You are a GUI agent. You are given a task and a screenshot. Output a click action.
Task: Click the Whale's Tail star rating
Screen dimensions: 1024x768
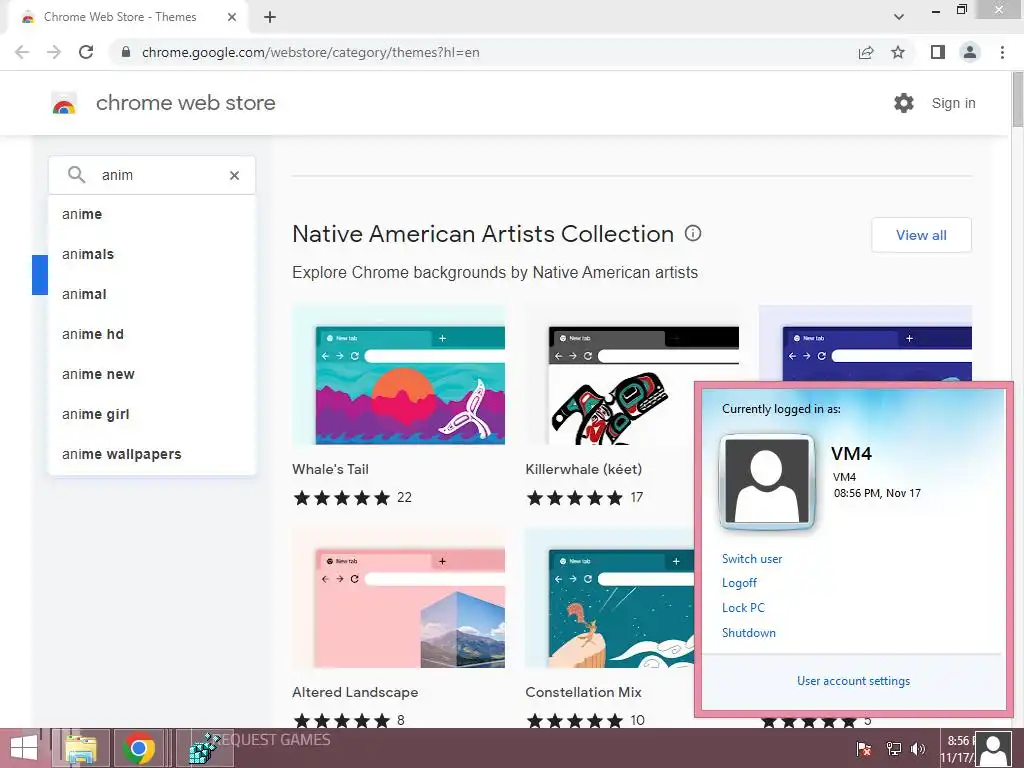[x=342, y=498]
